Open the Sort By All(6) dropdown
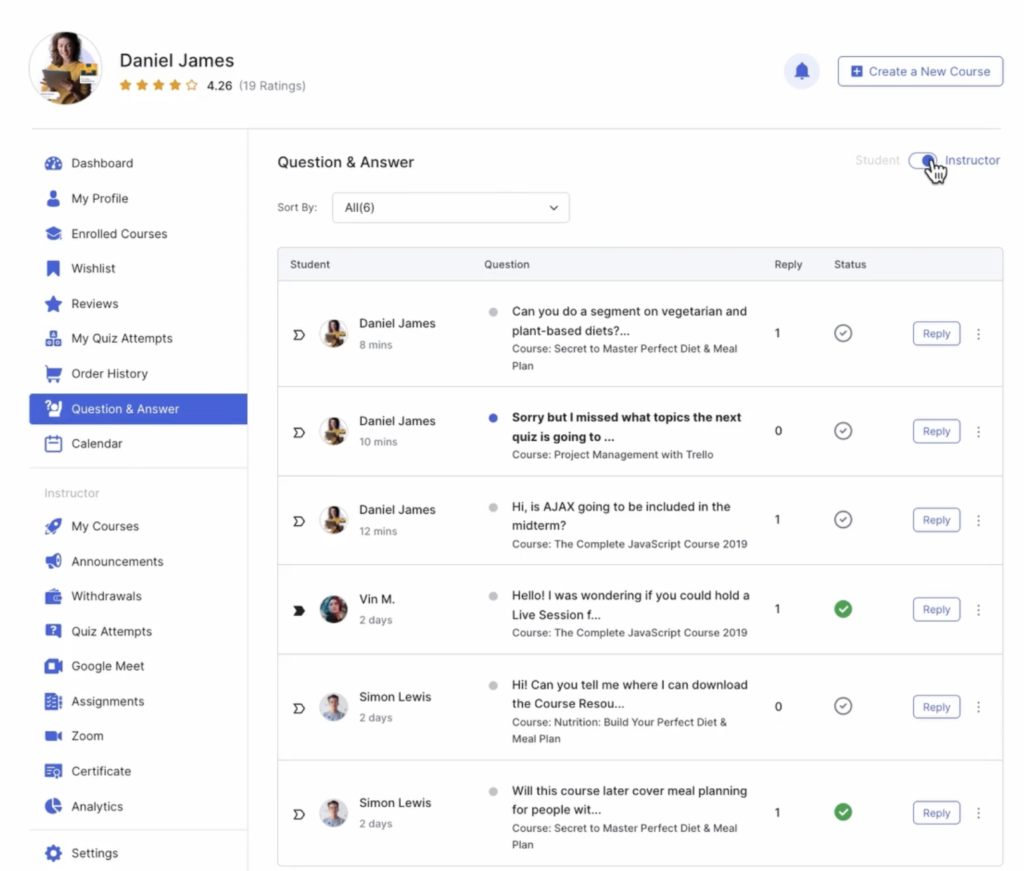Viewport: 1024px width, 871px height. pos(450,208)
